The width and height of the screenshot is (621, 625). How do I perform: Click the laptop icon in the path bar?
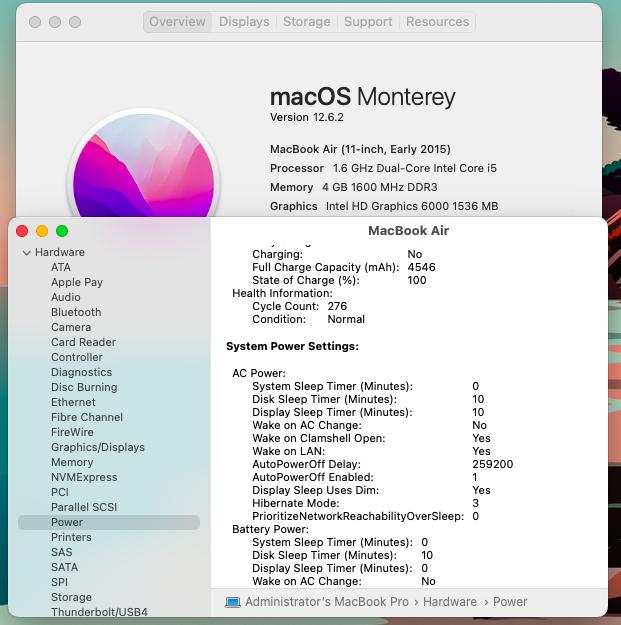coord(233,602)
